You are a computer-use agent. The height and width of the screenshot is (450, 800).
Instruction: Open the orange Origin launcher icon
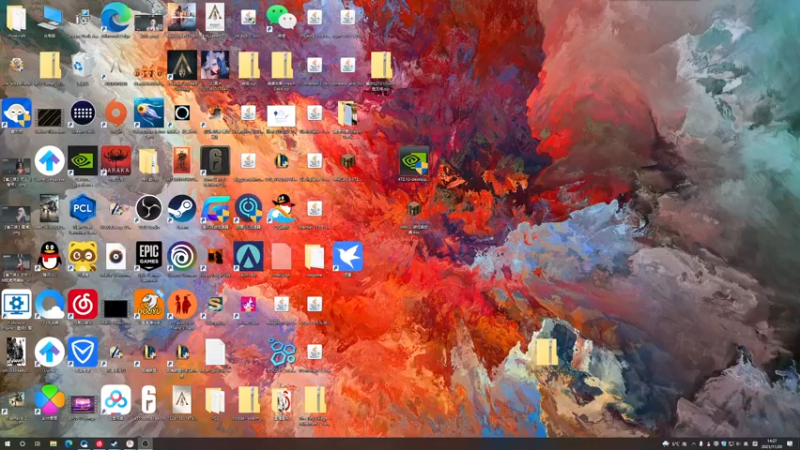pos(116,113)
